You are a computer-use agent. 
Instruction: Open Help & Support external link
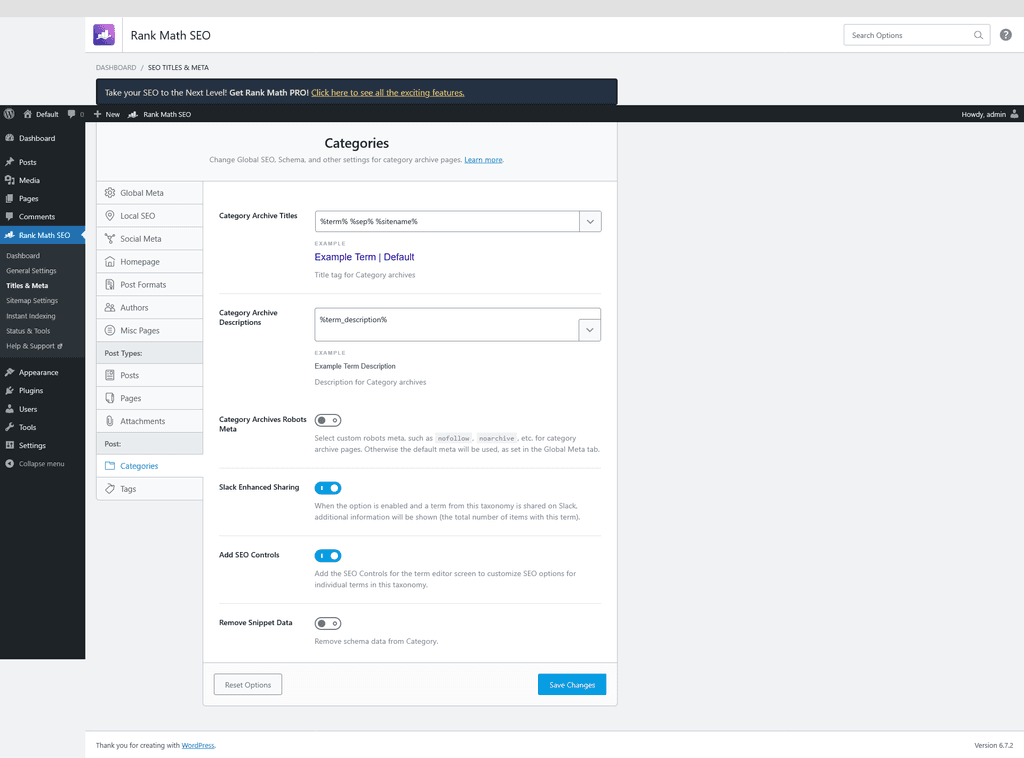pyautogui.click(x=34, y=345)
